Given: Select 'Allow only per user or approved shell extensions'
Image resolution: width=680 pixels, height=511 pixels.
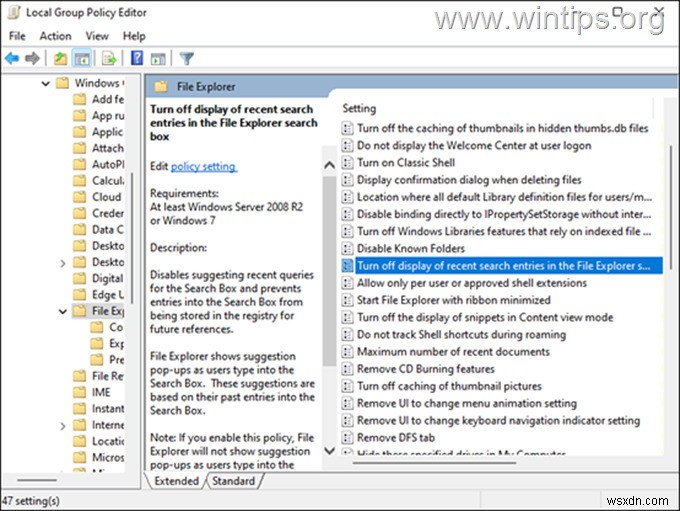Looking at the screenshot, I should click(x=472, y=283).
